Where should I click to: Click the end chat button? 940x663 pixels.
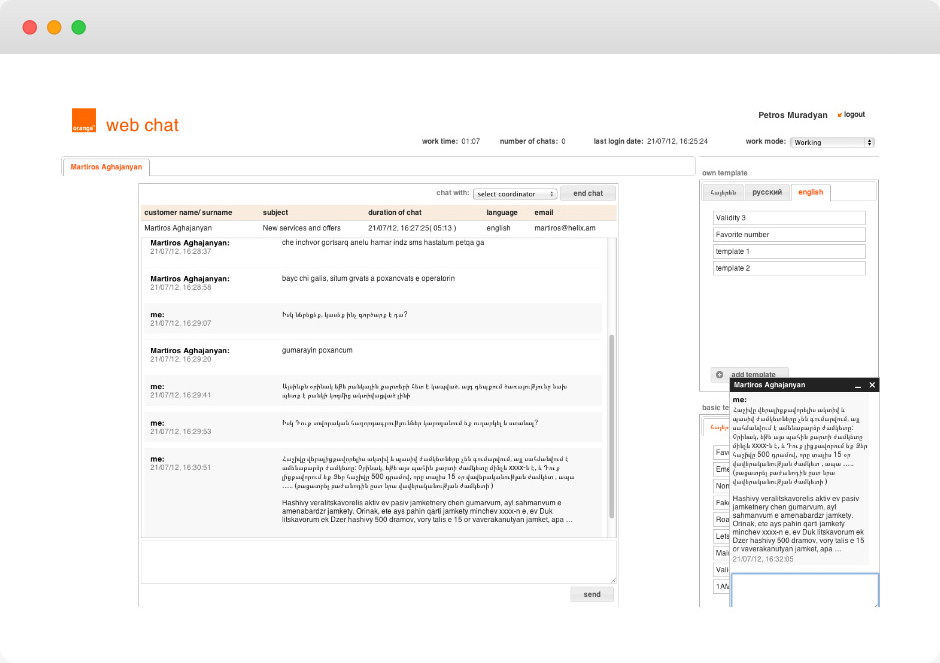click(588, 193)
